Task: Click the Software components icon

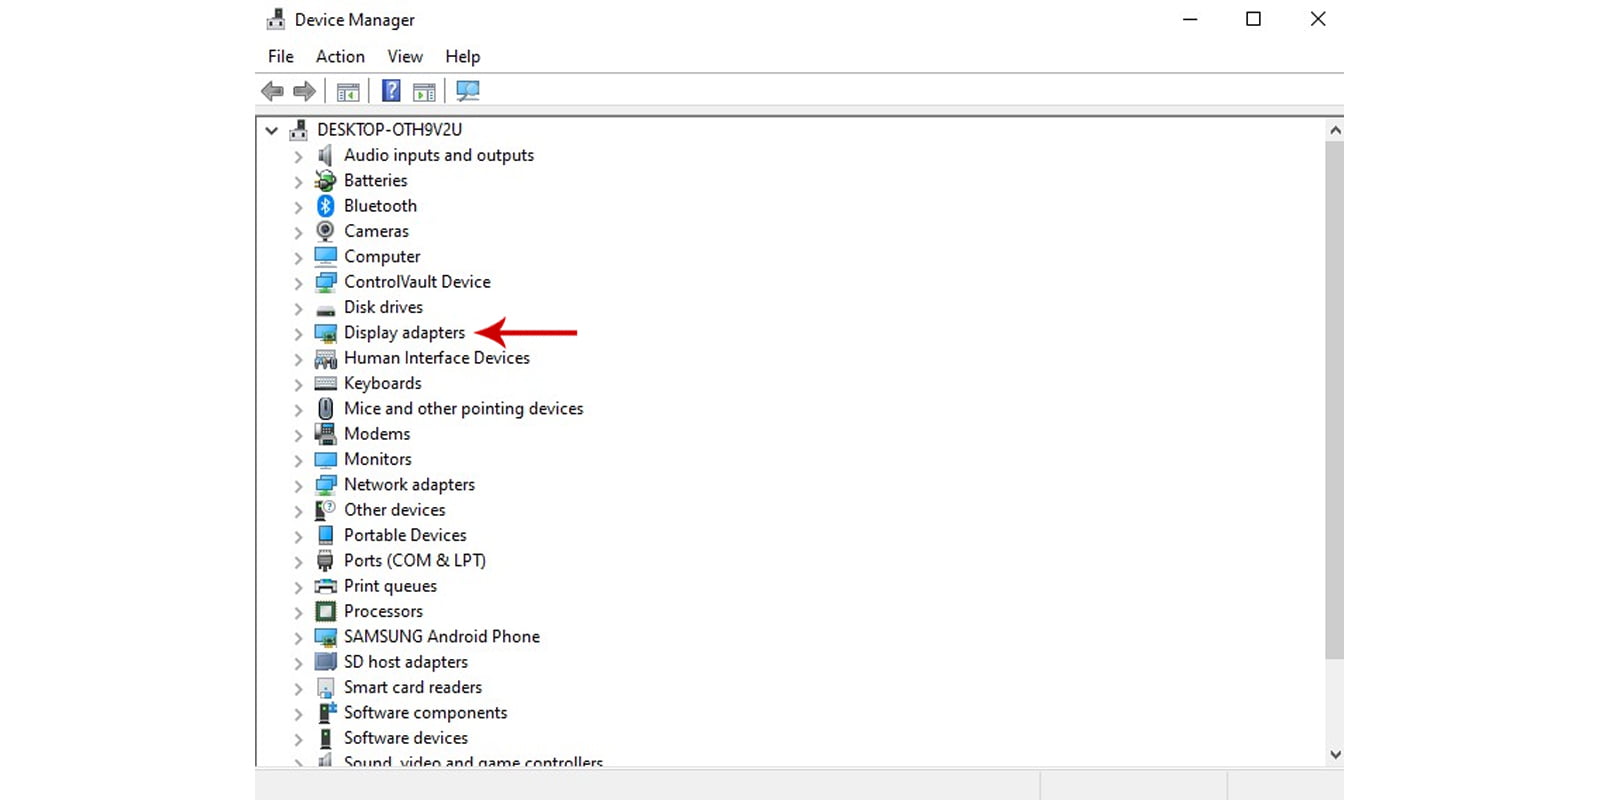Action: coord(326,713)
